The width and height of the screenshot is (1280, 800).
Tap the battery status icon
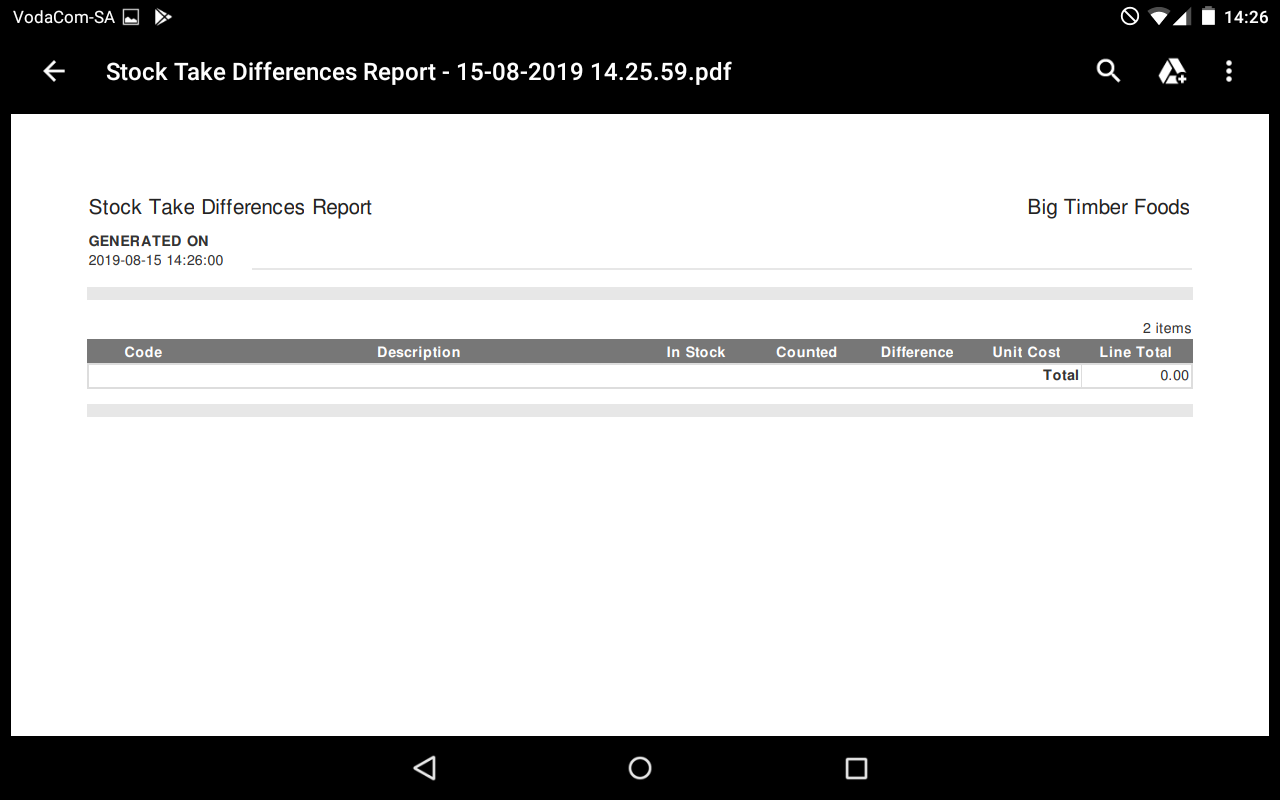tap(1208, 17)
